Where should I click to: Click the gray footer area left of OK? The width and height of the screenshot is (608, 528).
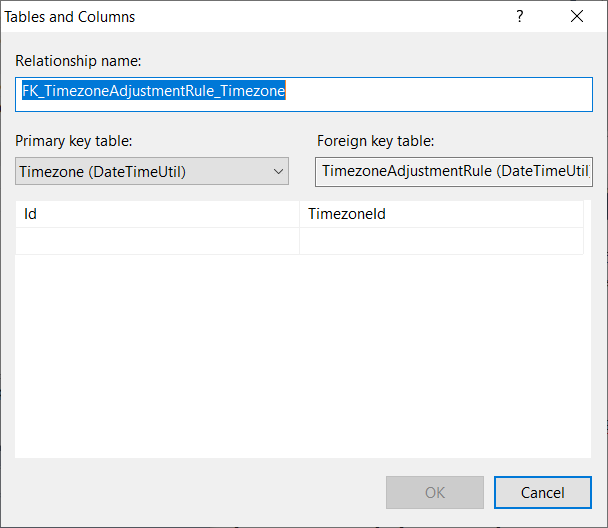click(x=200, y=492)
